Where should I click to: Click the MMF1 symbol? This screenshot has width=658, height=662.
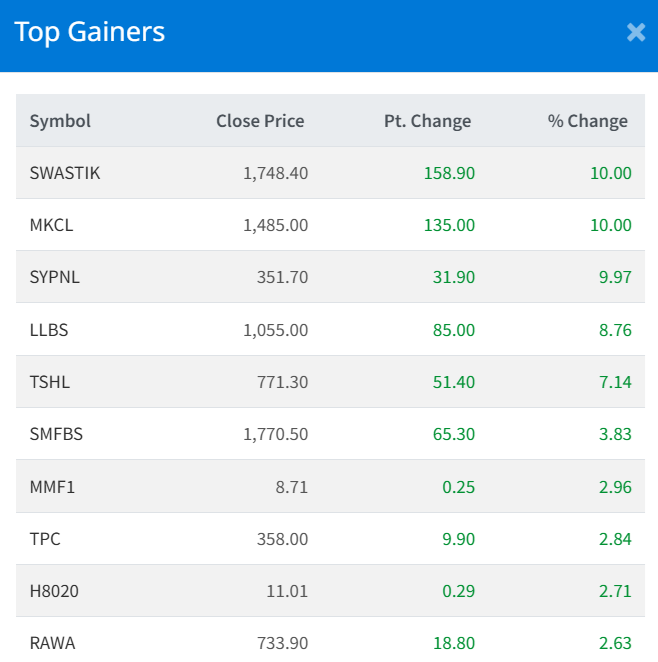coord(52,487)
